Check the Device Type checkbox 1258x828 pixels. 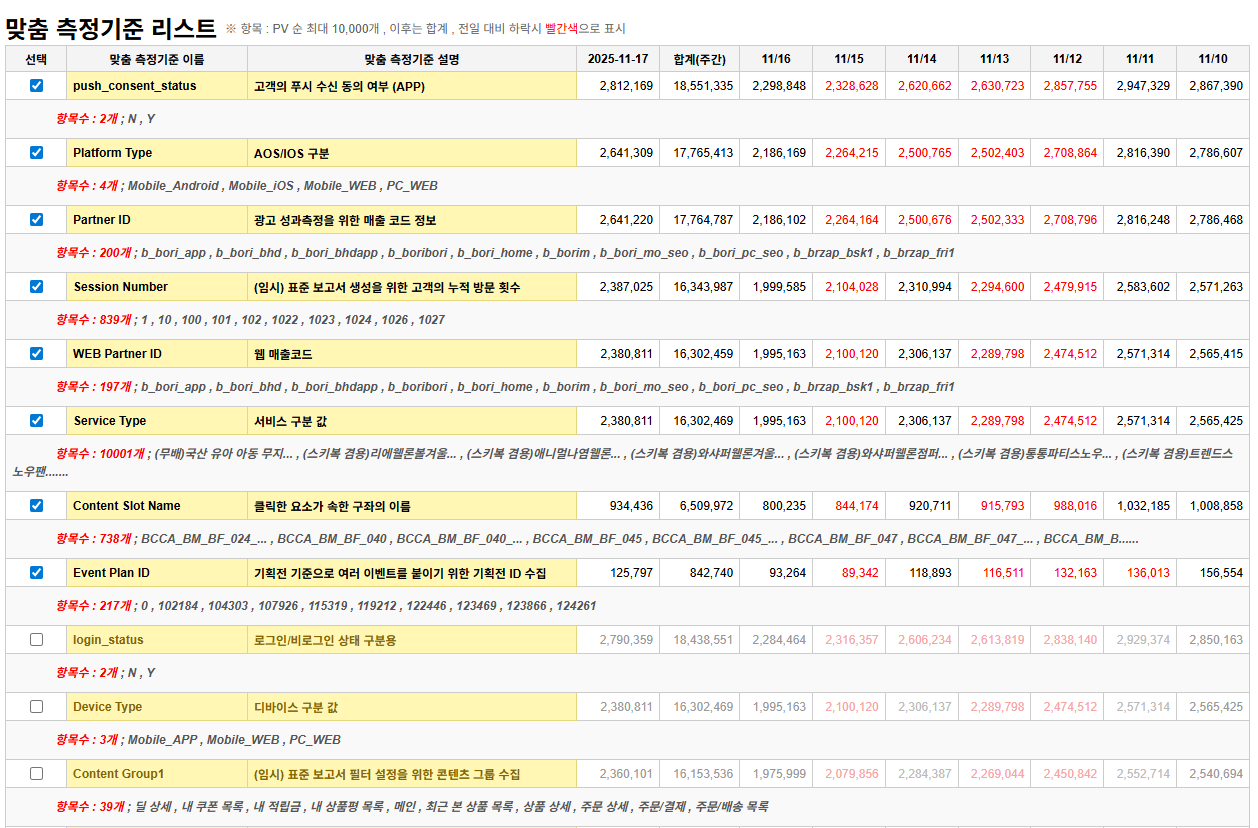point(37,707)
